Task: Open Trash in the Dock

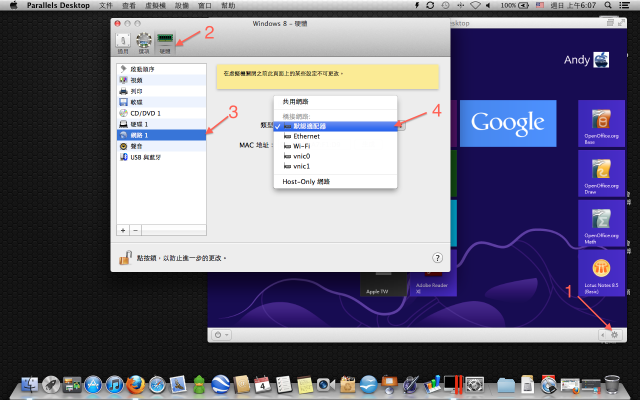Action: click(x=612, y=384)
